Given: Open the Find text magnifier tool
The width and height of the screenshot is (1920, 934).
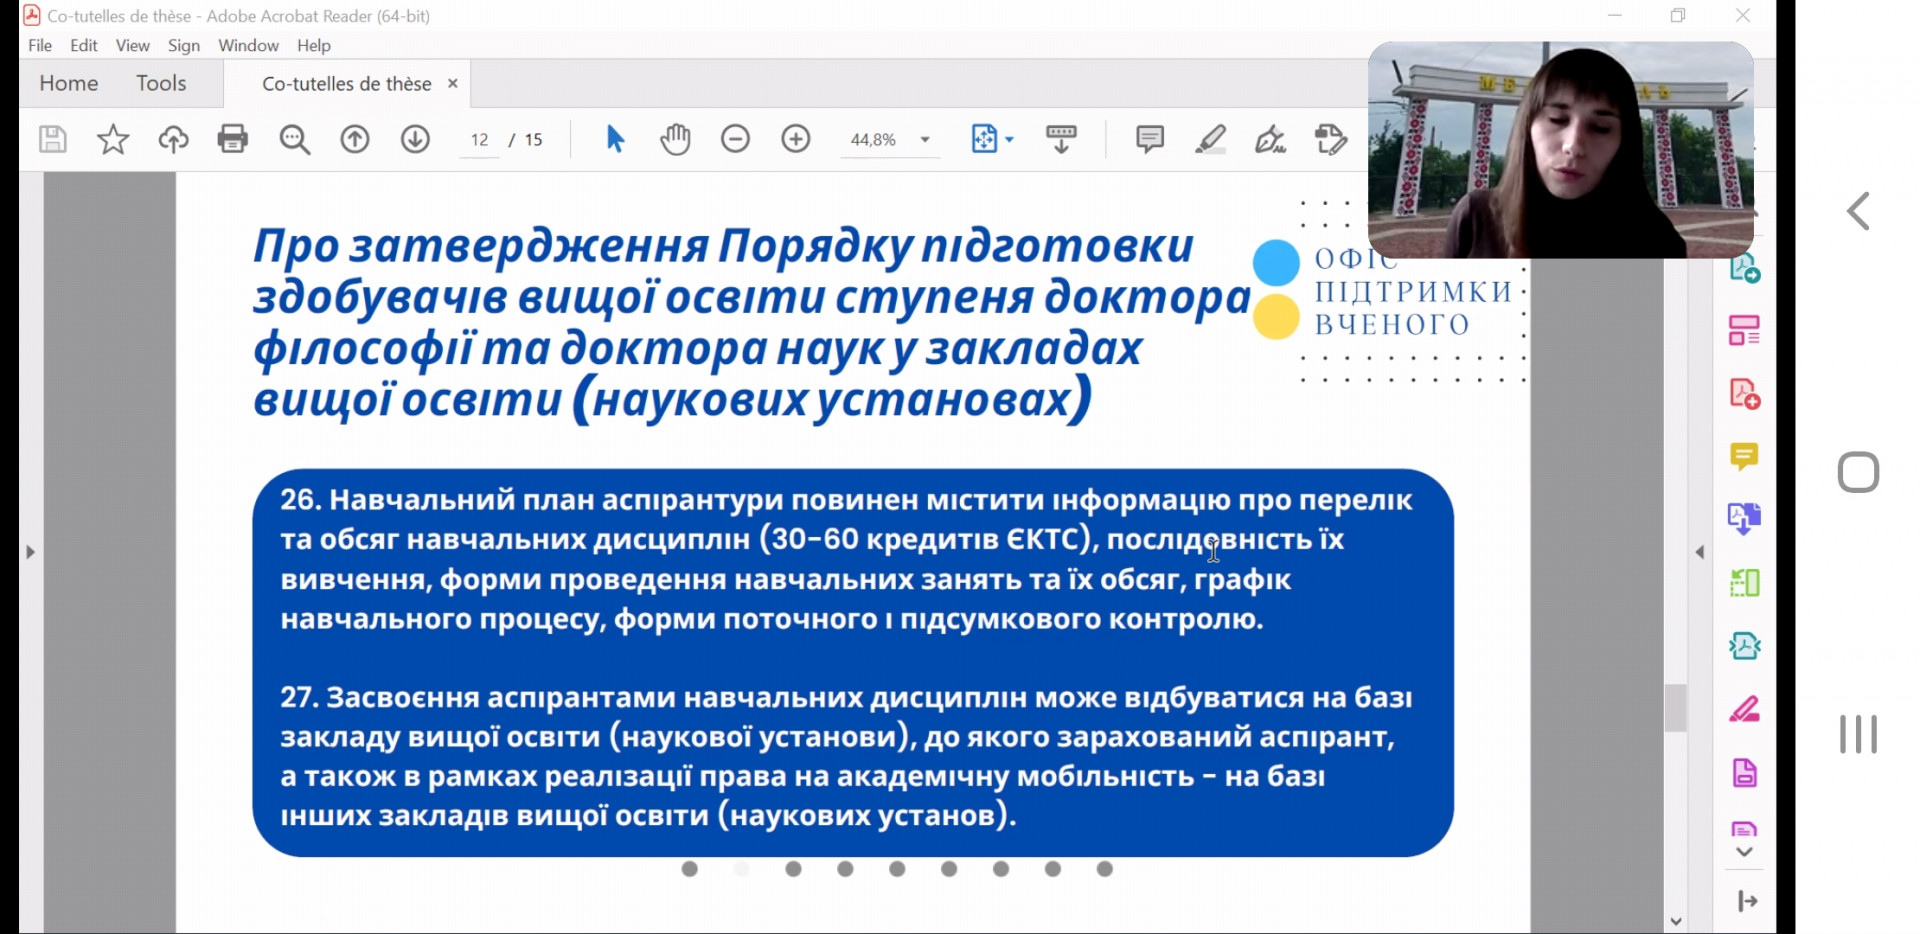Looking at the screenshot, I should pos(294,139).
